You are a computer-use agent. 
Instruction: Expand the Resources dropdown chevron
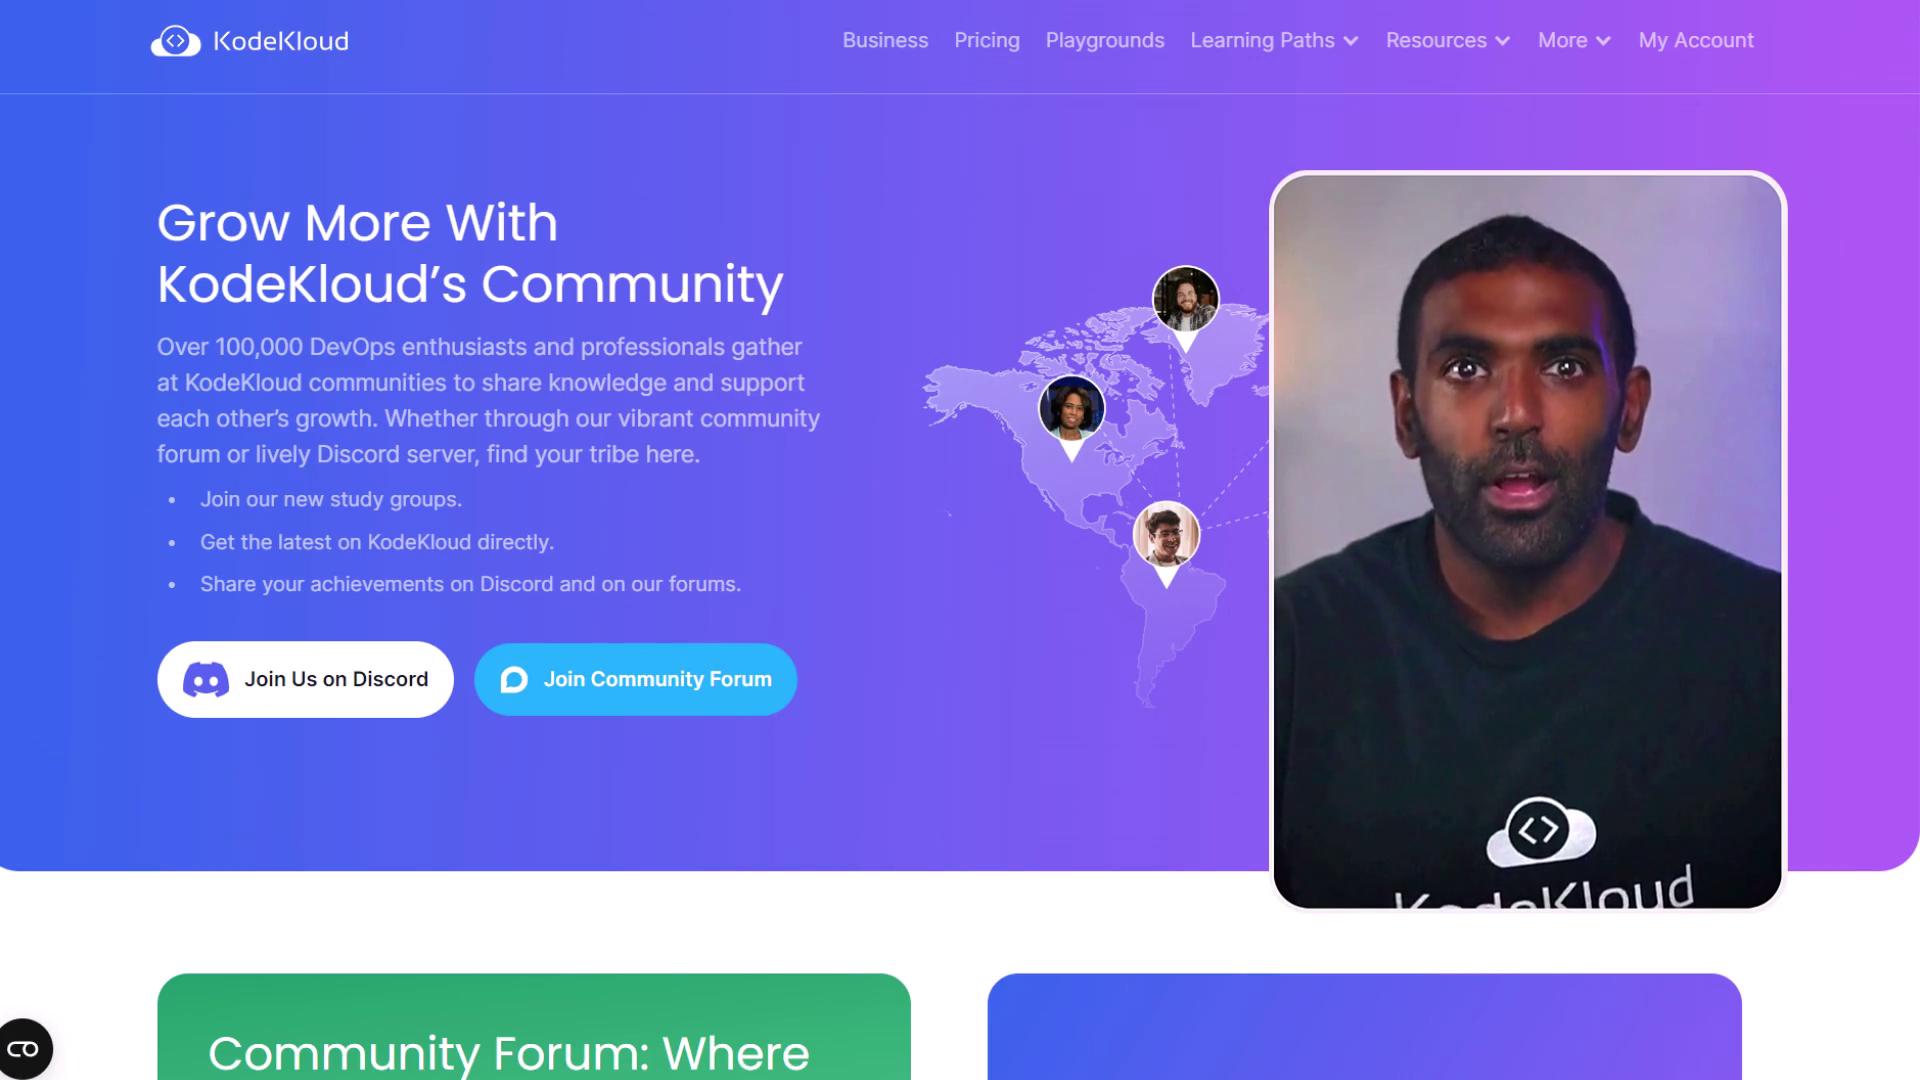[x=1502, y=41]
